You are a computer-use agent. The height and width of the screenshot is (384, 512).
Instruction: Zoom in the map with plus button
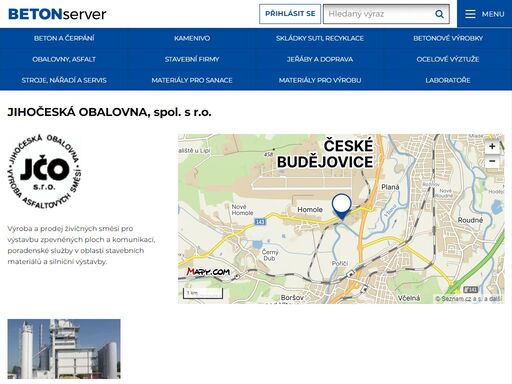[x=492, y=146]
